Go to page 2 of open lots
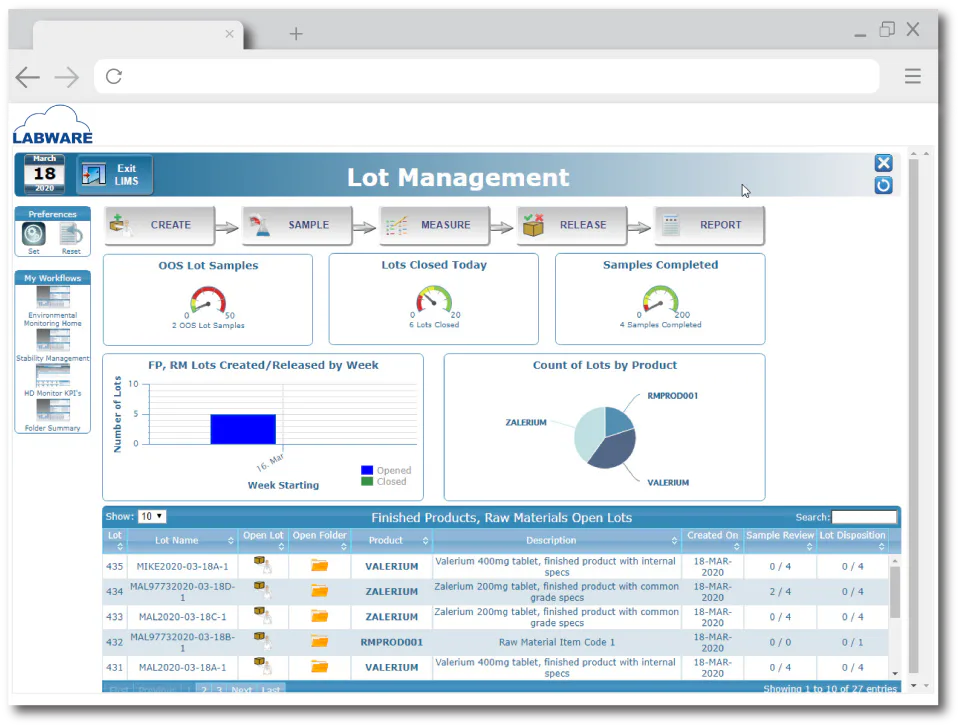This screenshot has height=727, width=960. 204,690
